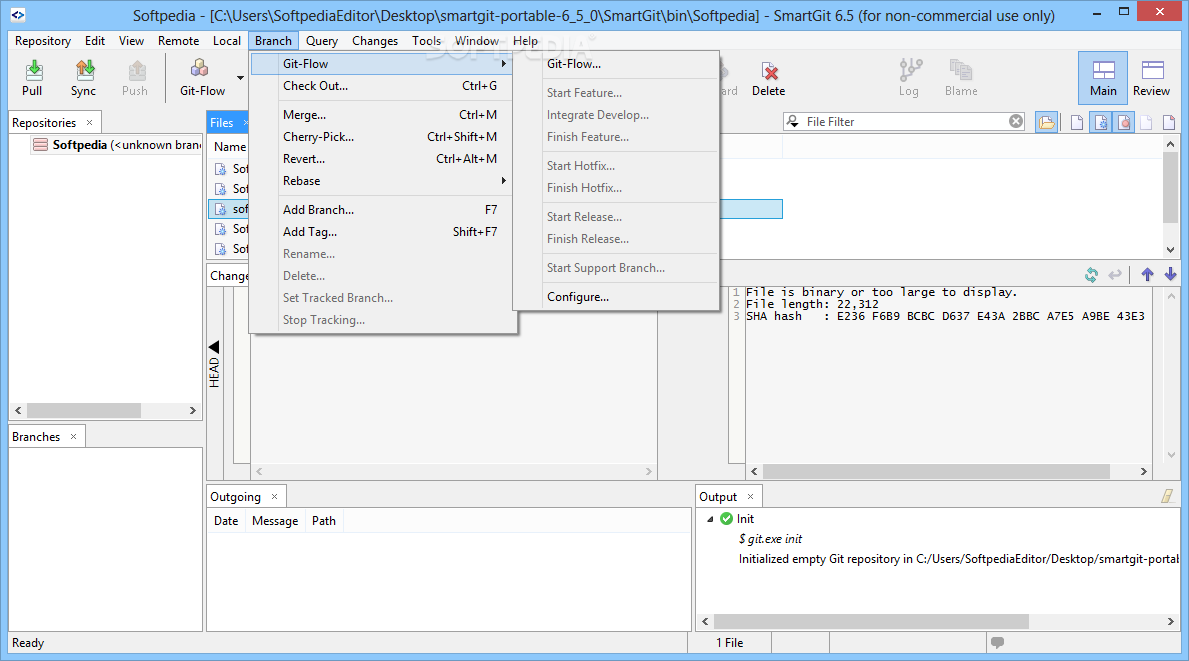
Task: Collapse the Init output tree node
Action: point(711,519)
